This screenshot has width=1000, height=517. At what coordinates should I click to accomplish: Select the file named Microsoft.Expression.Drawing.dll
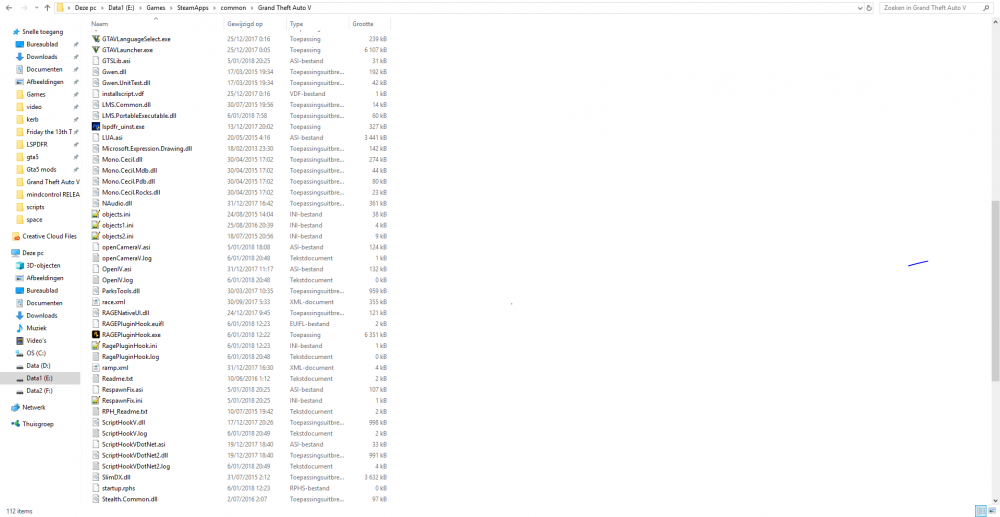[x=147, y=149]
